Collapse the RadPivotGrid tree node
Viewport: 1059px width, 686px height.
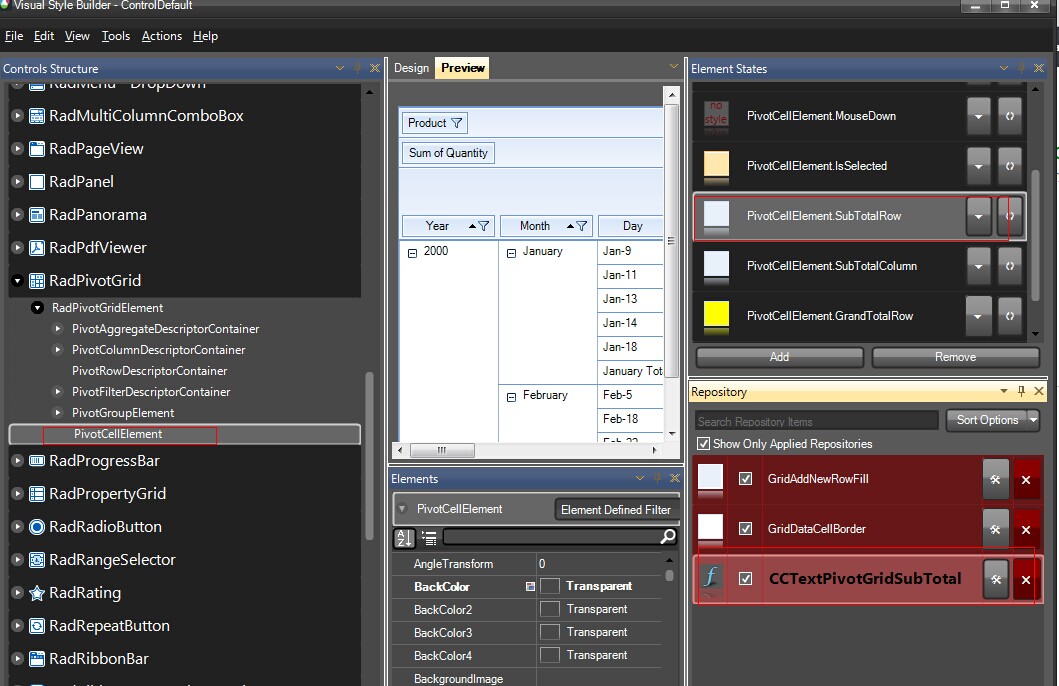point(18,281)
